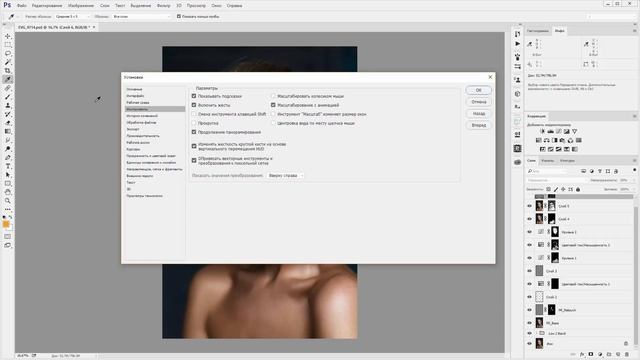The image size is (640, 360).
Task: Open the Actions panel play icon
Action: pyautogui.click(x=518, y=44)
